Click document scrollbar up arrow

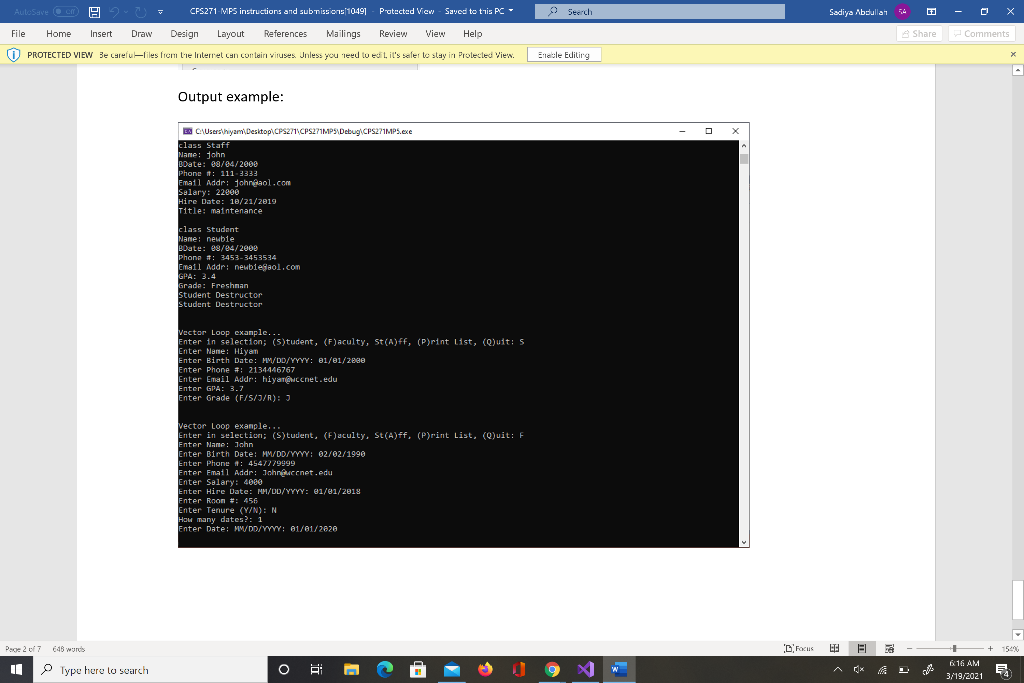1017,70
